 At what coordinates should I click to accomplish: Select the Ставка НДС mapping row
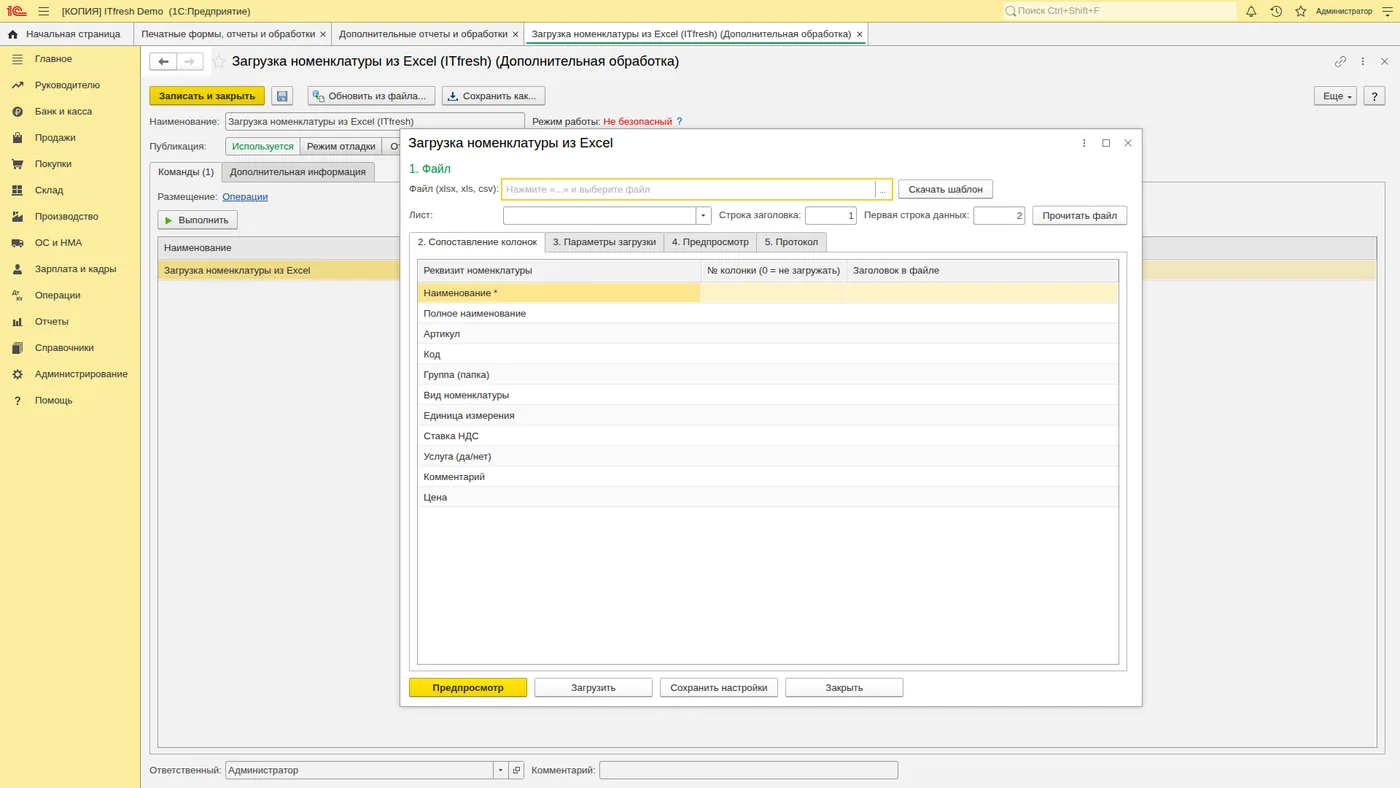click(768, 436)
